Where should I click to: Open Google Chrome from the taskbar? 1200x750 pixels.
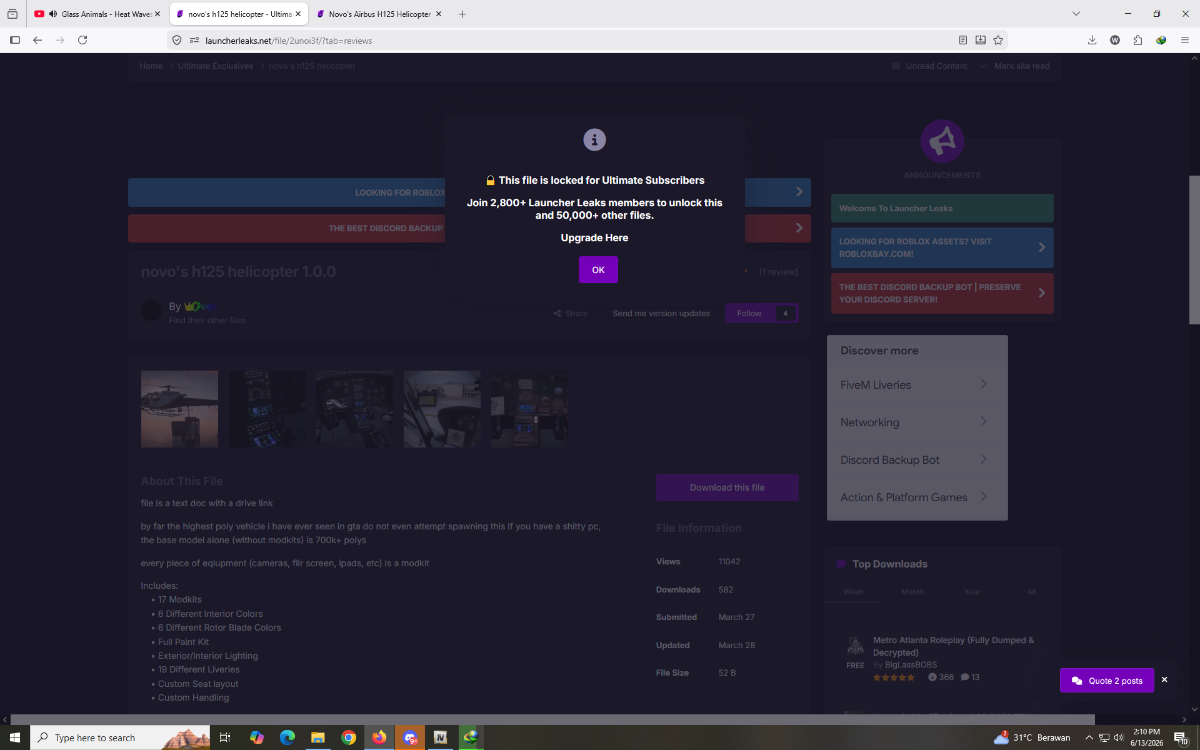pos(348,737)
